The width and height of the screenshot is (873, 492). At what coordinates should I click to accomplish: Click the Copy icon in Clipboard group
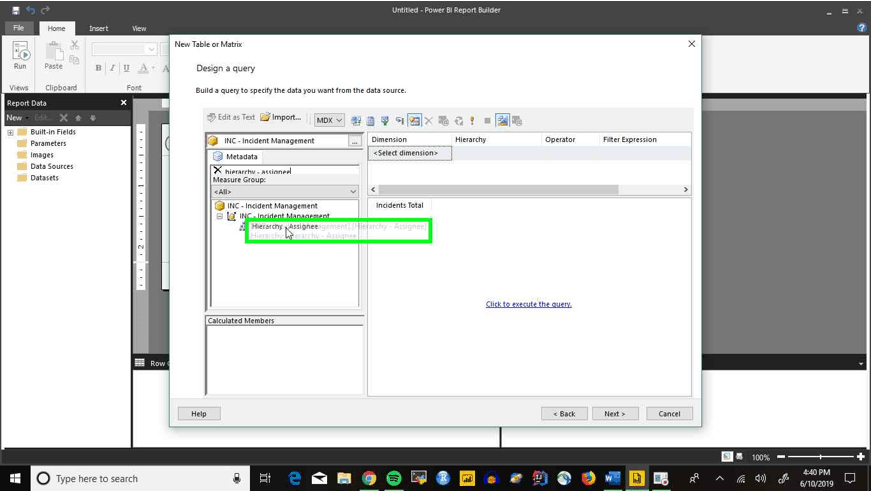click(x=75, y=58)
